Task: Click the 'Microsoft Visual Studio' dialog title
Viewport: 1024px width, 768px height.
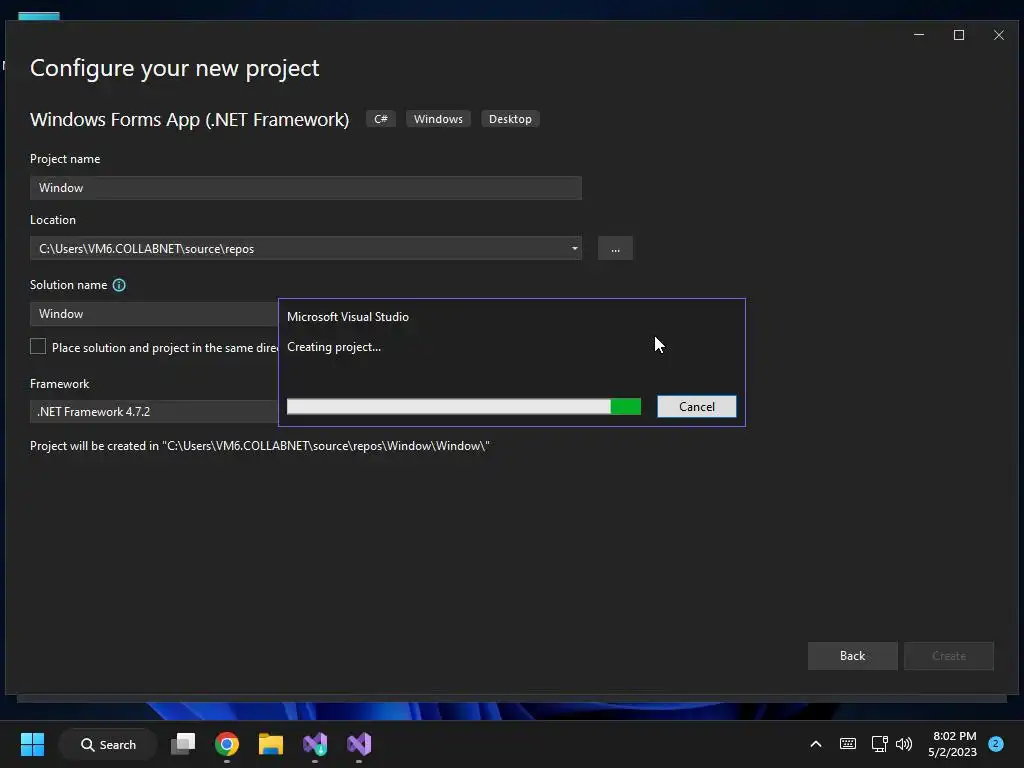Action: [347, 317]
